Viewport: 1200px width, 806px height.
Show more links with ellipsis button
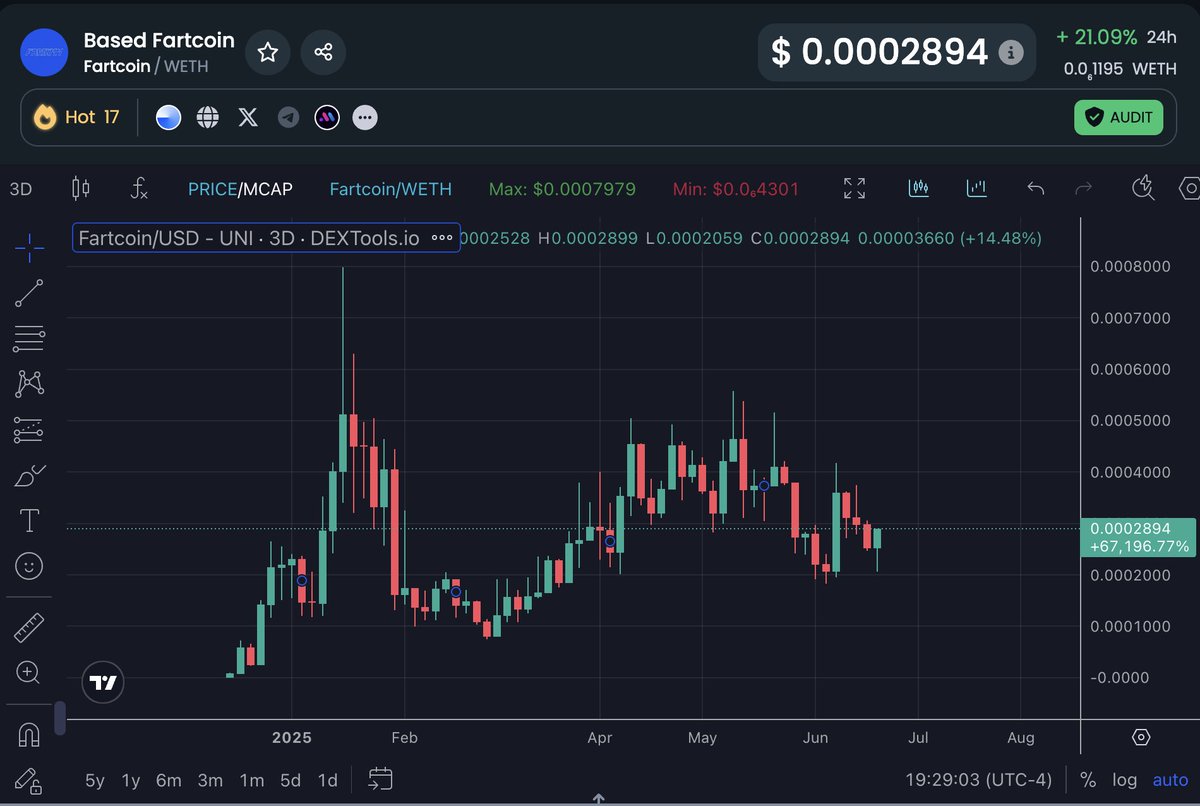365,118
